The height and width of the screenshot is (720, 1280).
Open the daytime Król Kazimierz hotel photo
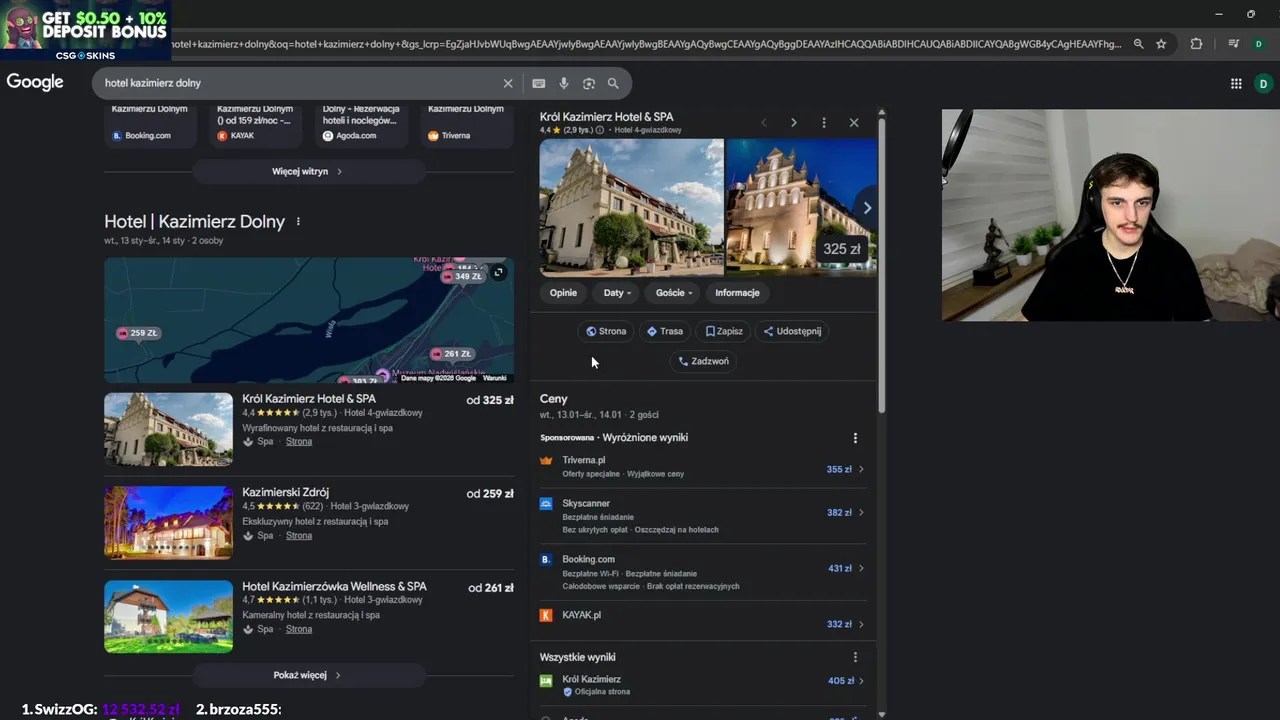point(632,208)
